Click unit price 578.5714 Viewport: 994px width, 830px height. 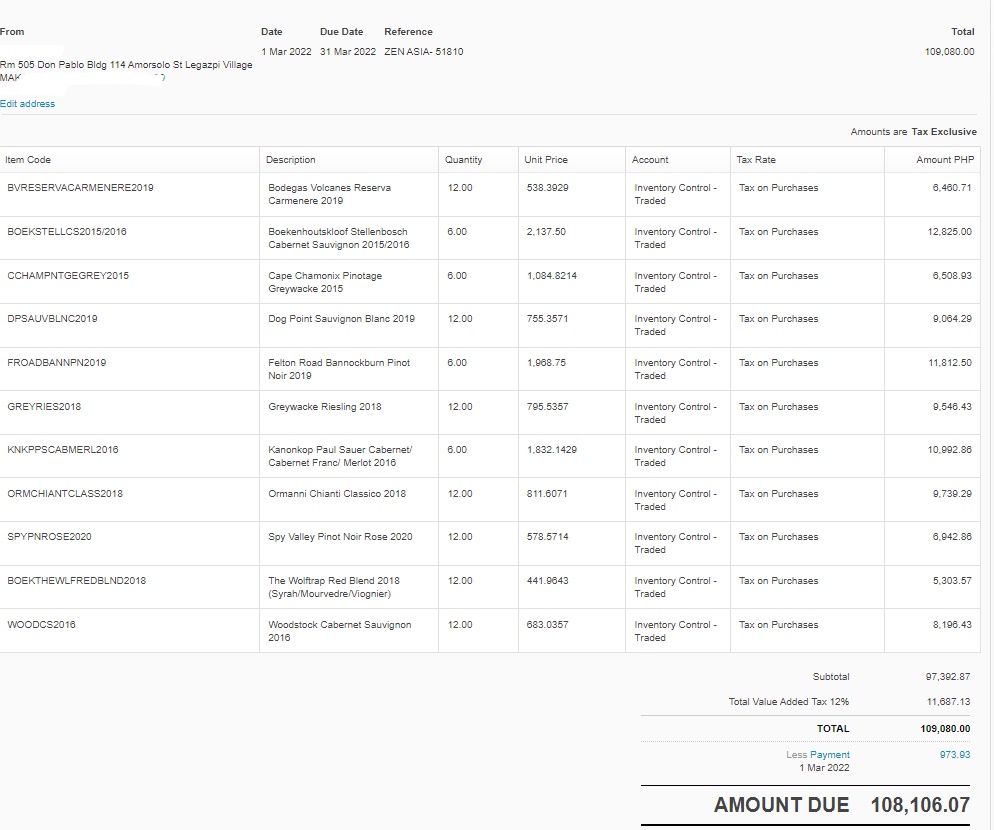547,536
